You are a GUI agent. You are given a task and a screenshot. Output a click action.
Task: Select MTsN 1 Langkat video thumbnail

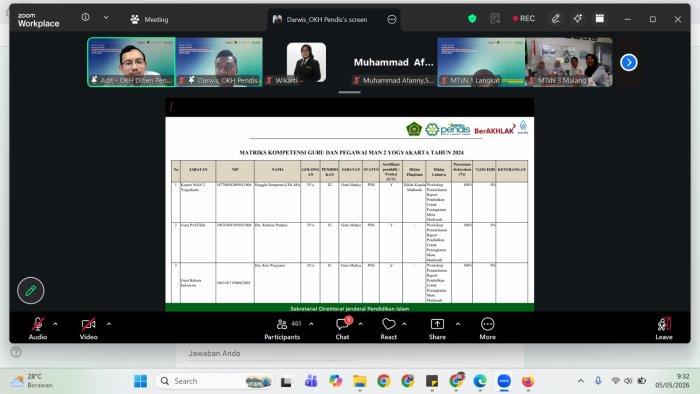pyautogui.click(x=481, y=62)
